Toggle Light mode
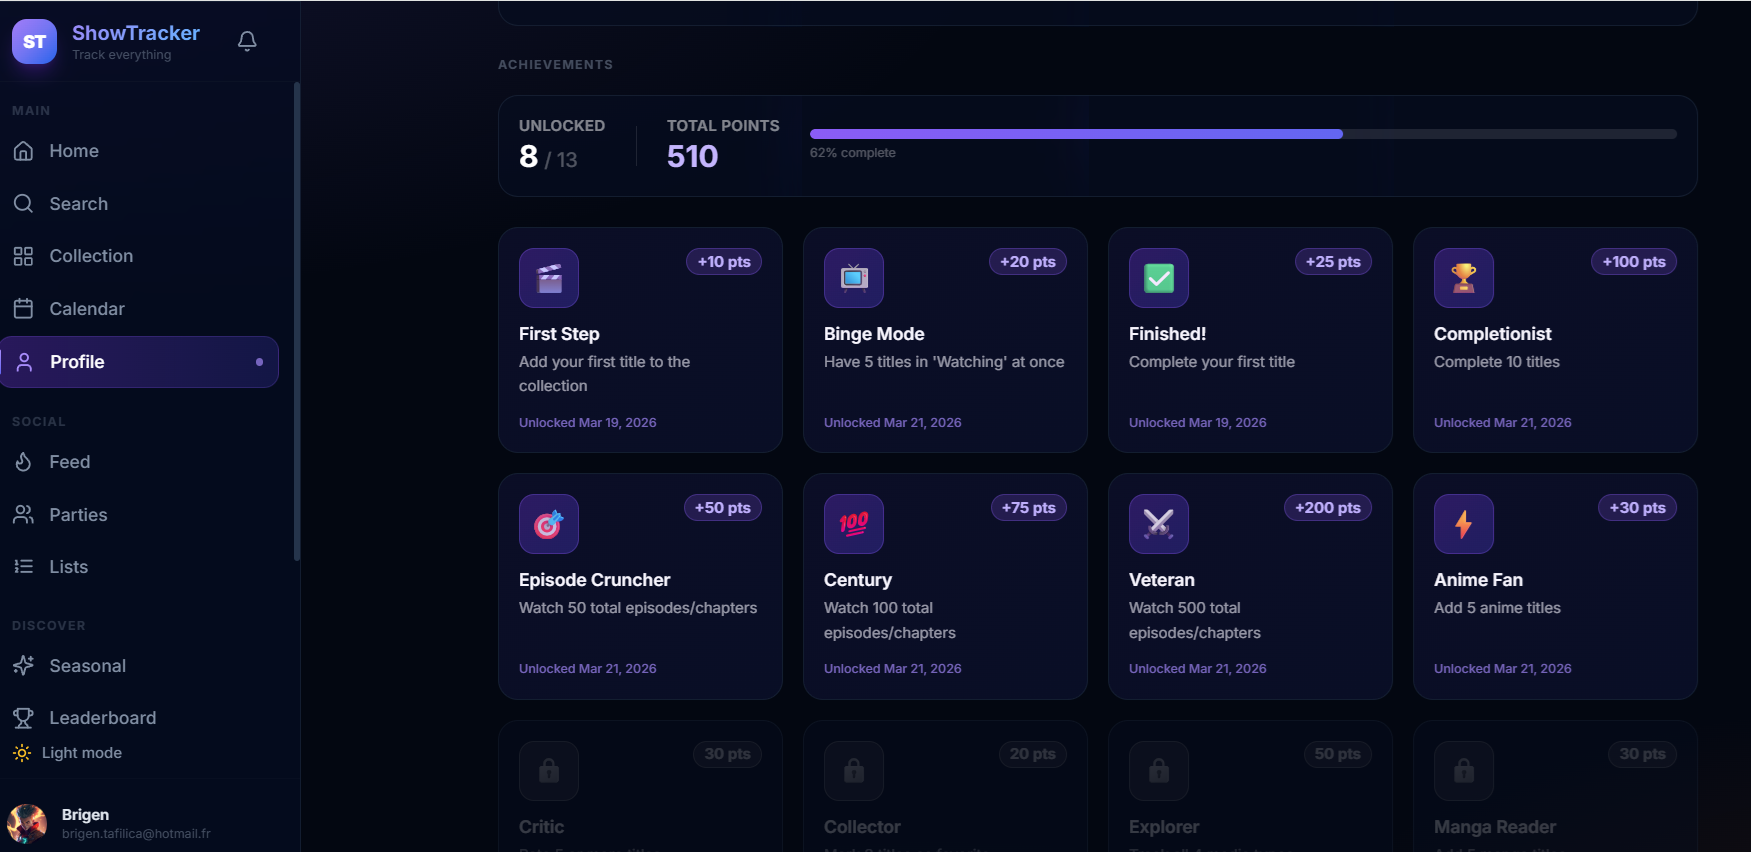 tap(67, 753)
